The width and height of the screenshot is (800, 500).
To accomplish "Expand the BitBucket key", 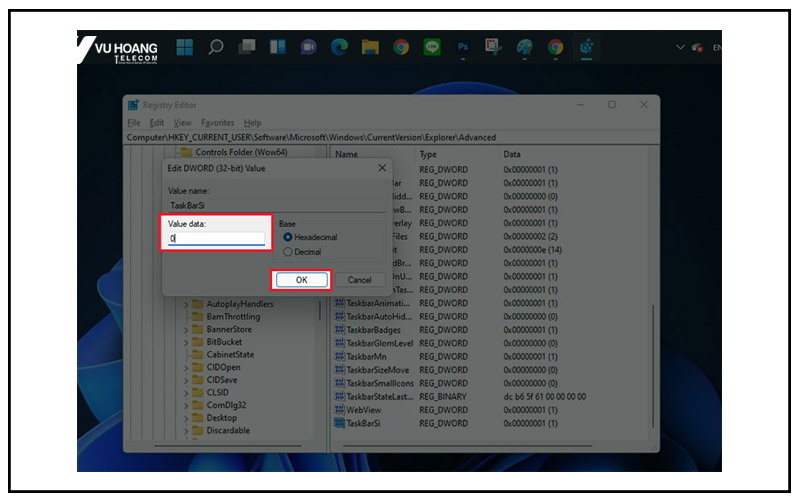I will (x=186, y=343).
